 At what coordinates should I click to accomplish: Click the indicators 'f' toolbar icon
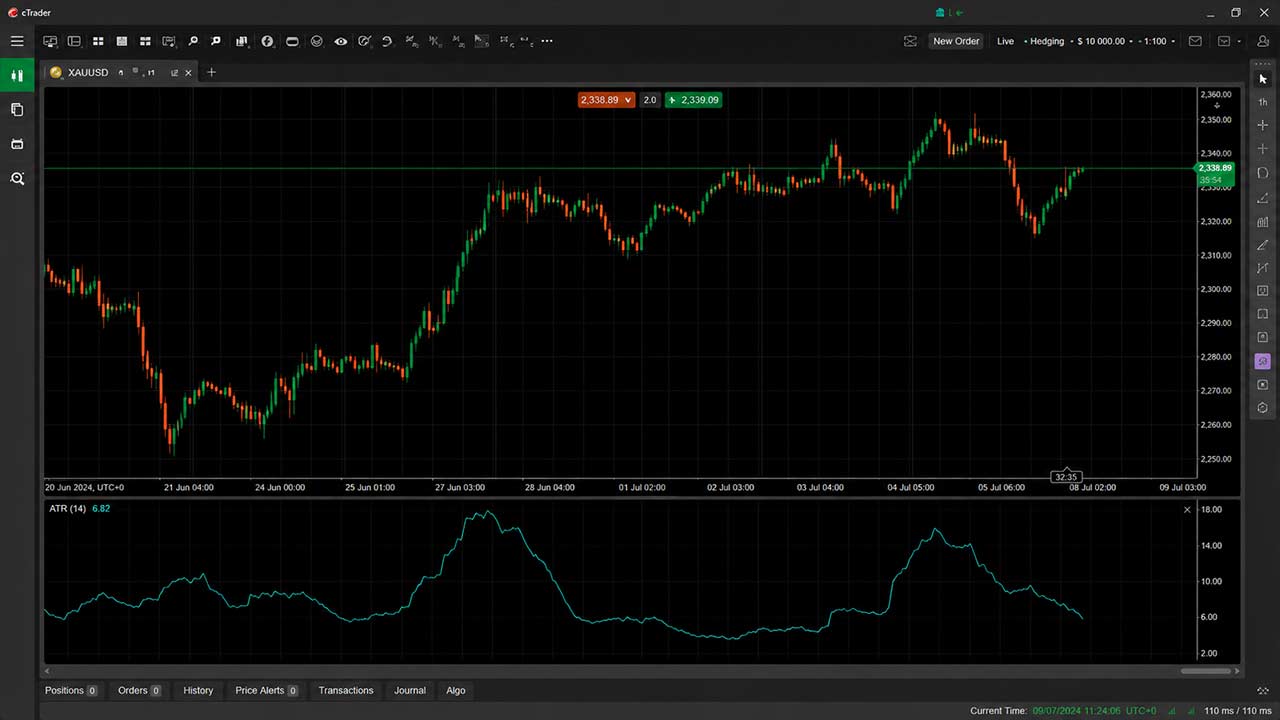click(267, 41)
